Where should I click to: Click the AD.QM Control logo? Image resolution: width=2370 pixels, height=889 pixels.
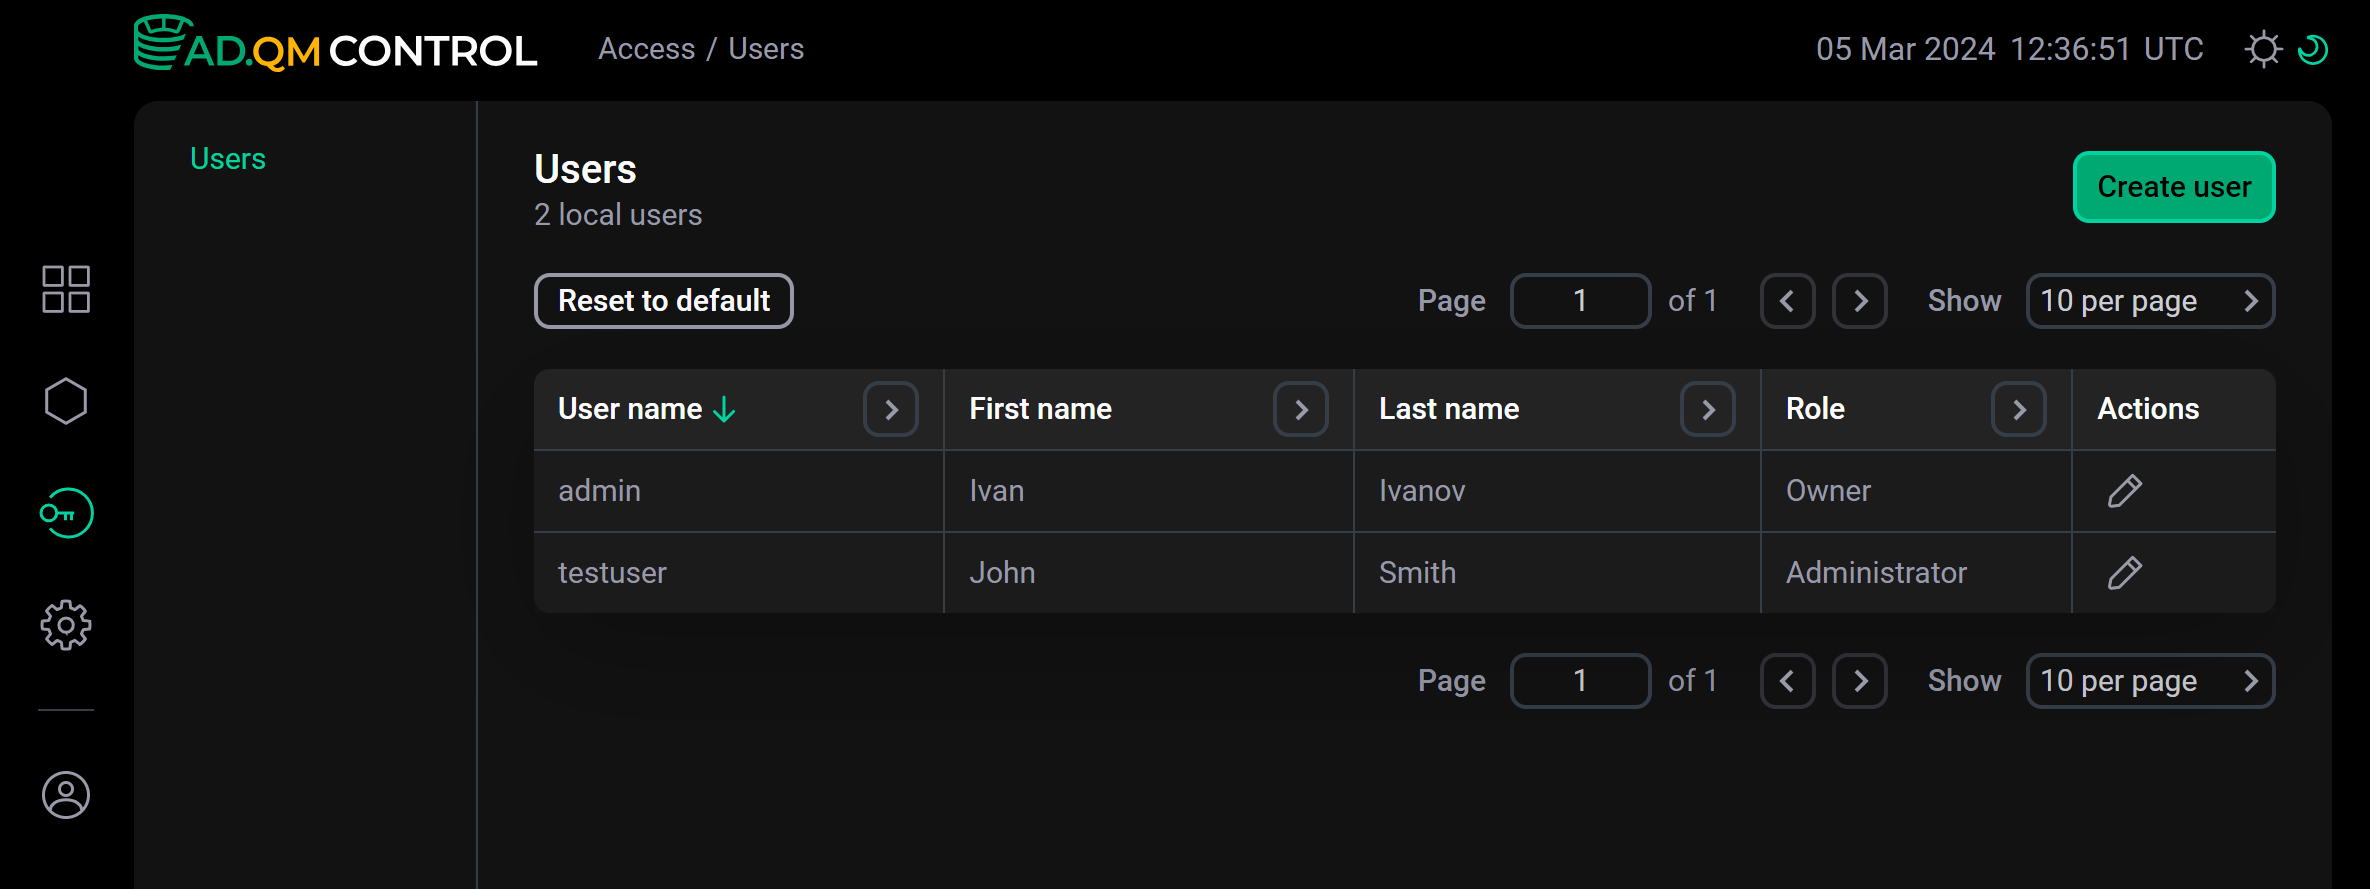(x=336, y=46)
